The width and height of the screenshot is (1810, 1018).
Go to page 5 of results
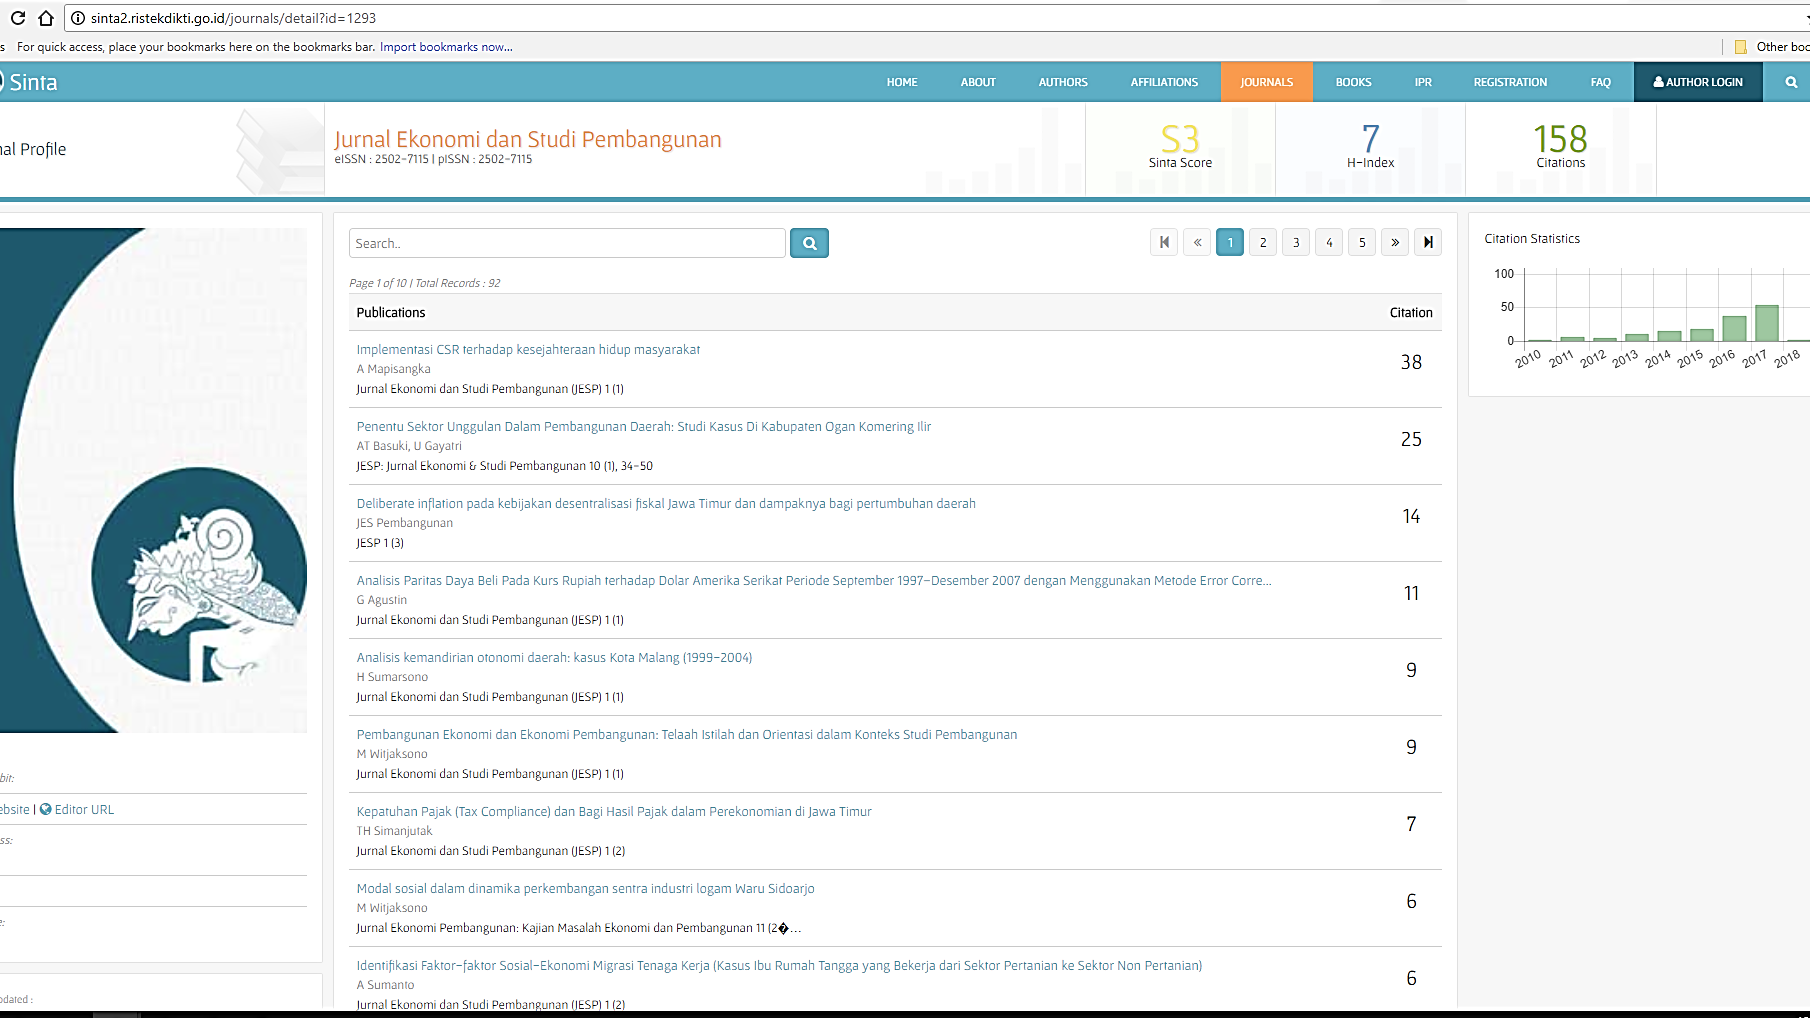[1362, 242]
